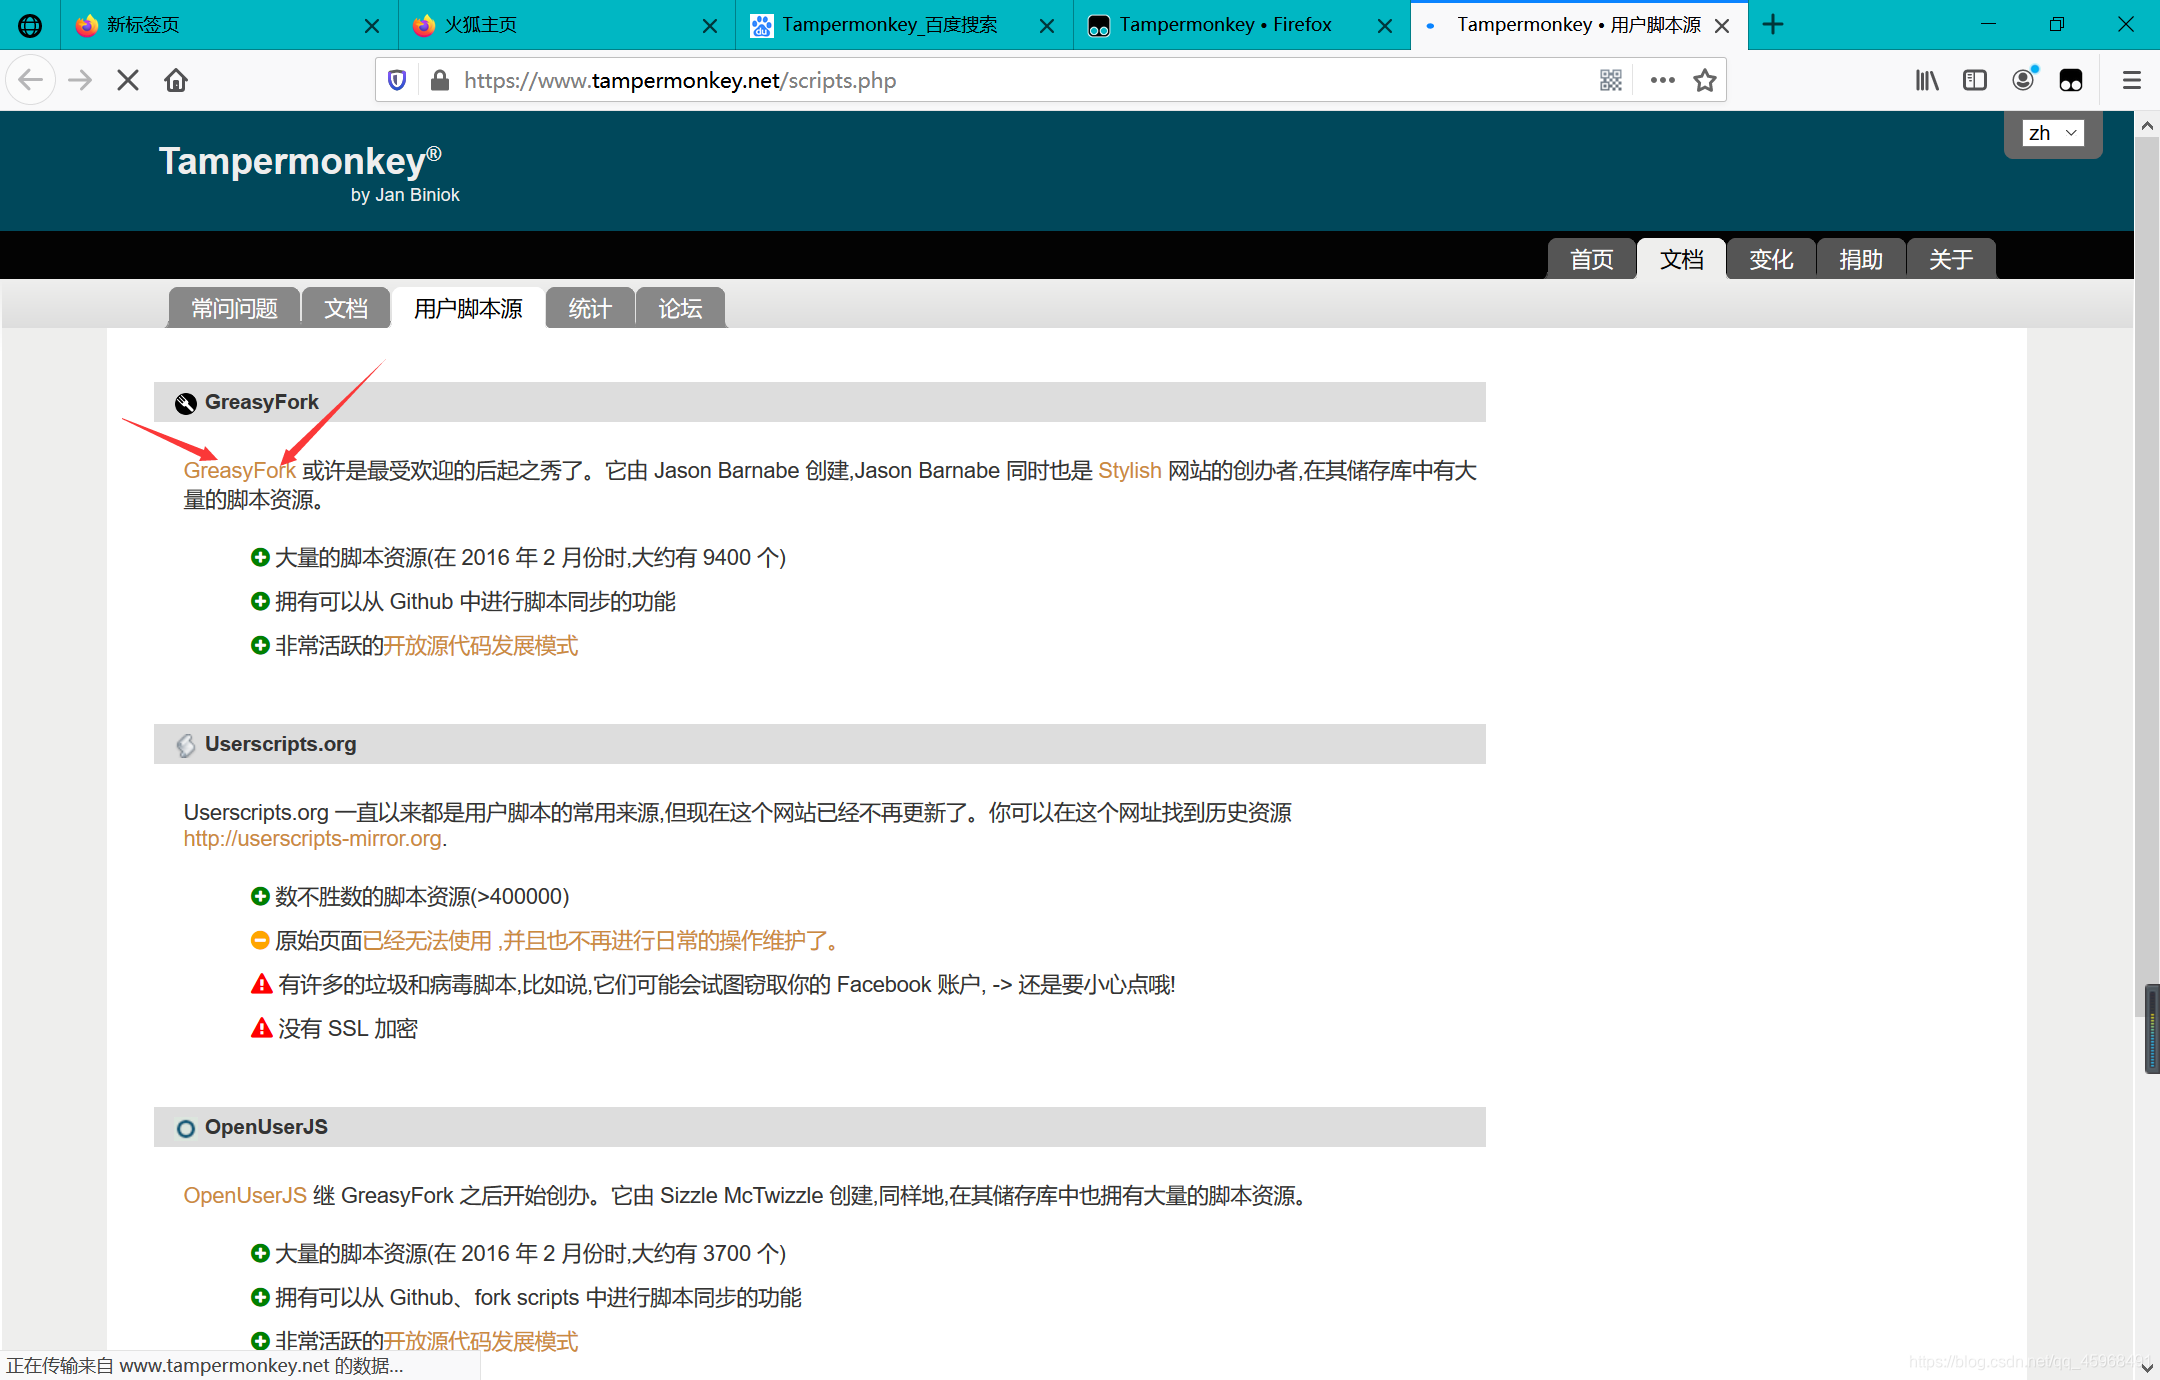
Task: Open the page actions ellipsis menu
Action: click(x=1661, y=80)
